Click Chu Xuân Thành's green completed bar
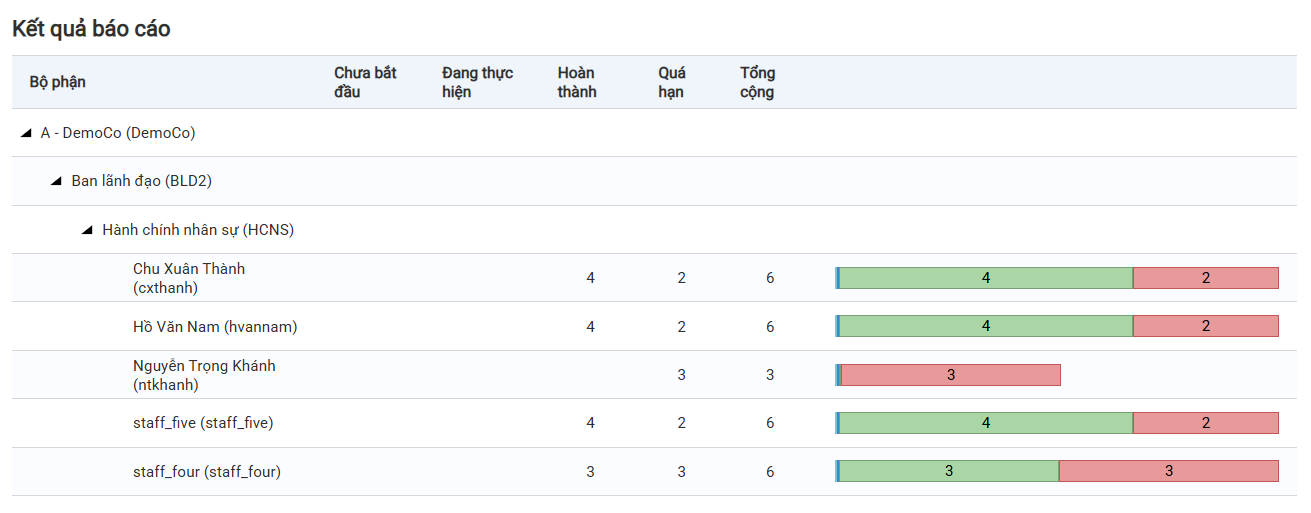Viewport: 1311px width, 513px height. [985, 278]
